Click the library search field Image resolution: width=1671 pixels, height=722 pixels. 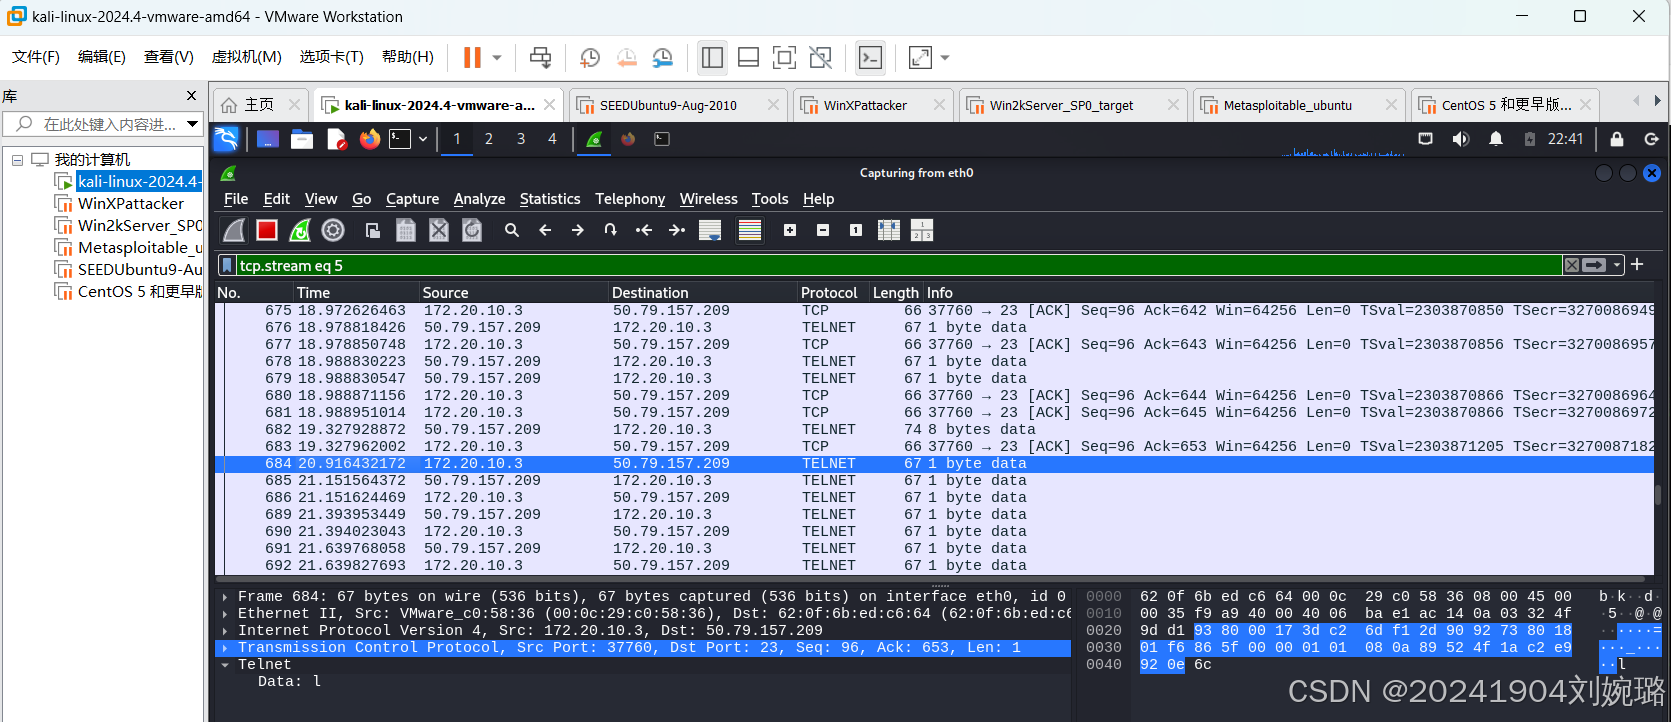pos(103,124)
